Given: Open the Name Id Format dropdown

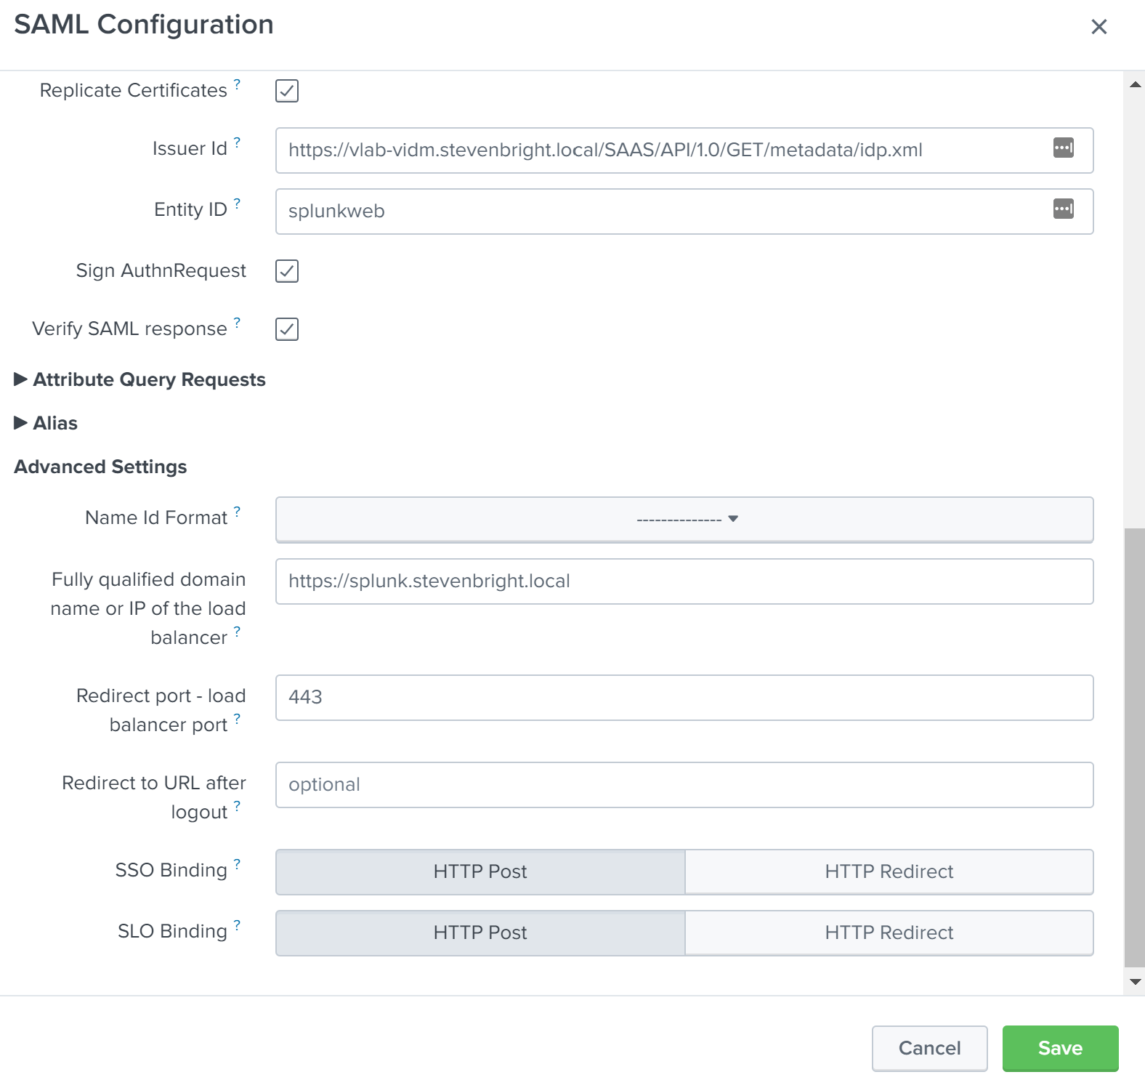Looking at the screenshot, I should 684,520.
